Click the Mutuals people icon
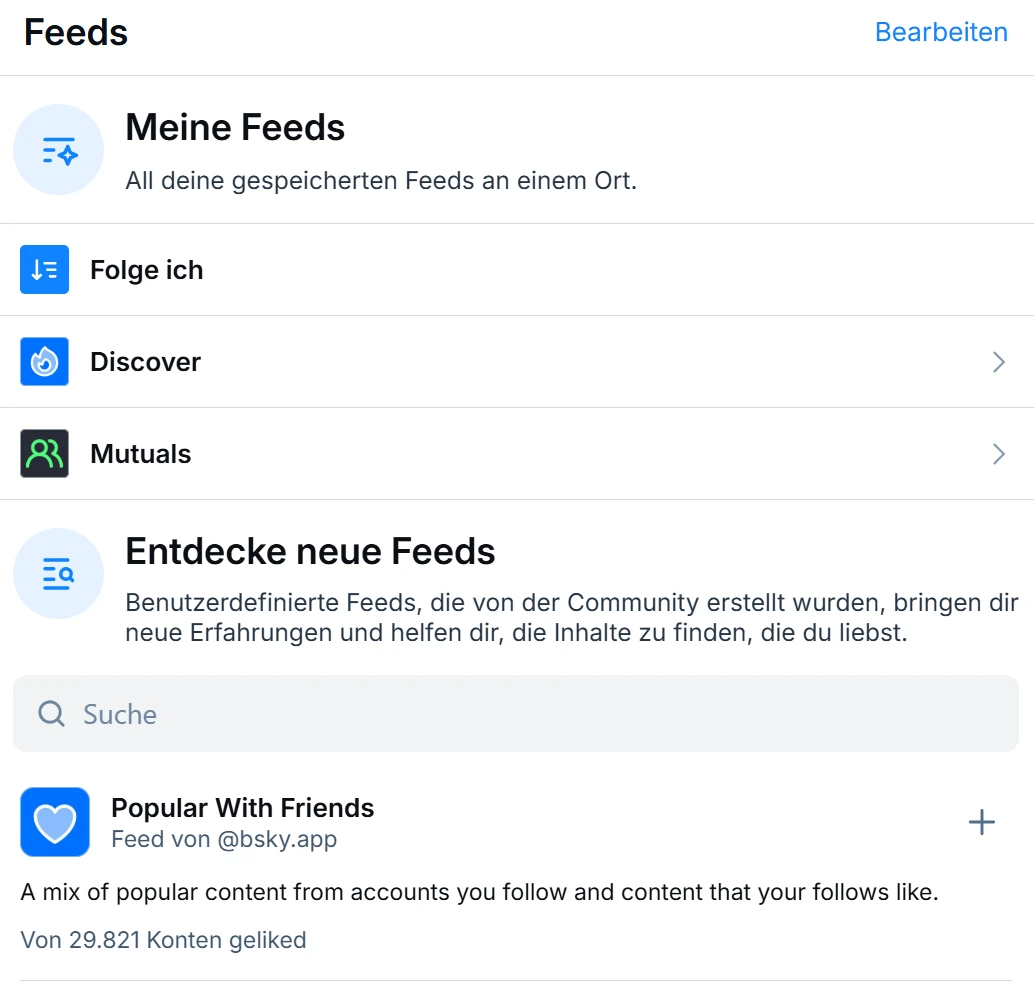 click(44, 454)
